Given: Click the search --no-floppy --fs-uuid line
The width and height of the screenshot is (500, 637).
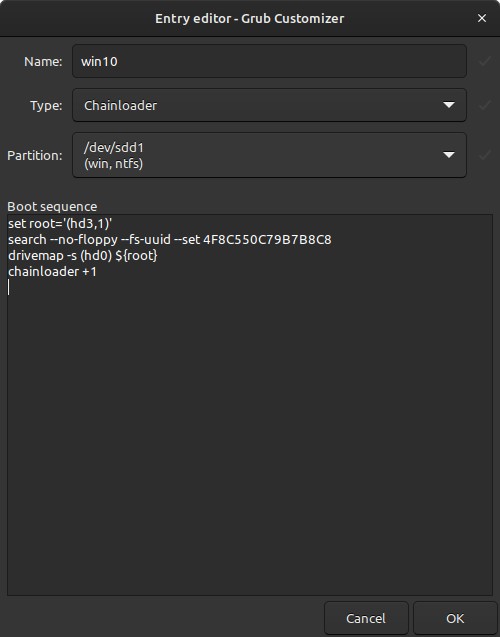Looking at the screenshot, I should click(x=170, y=240).
